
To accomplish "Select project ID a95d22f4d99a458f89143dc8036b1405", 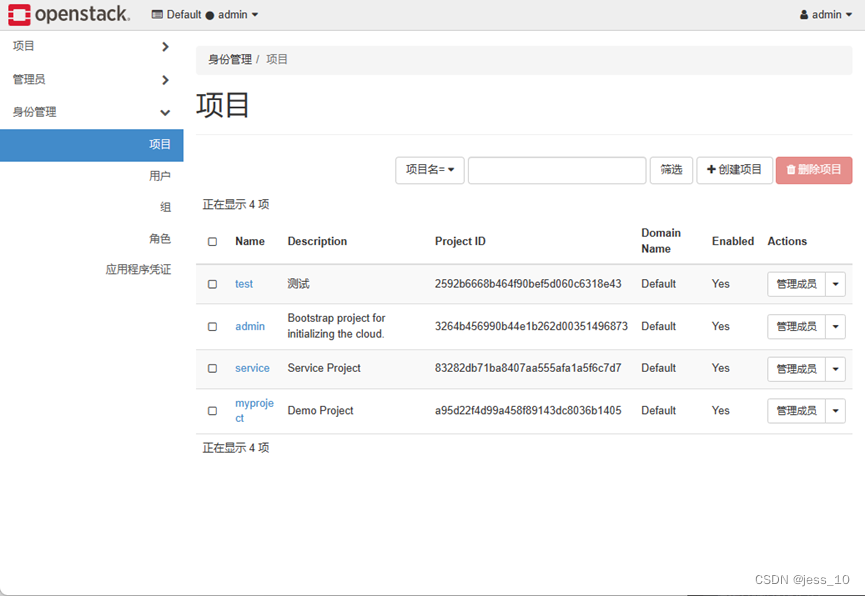I will click(528, 411).
